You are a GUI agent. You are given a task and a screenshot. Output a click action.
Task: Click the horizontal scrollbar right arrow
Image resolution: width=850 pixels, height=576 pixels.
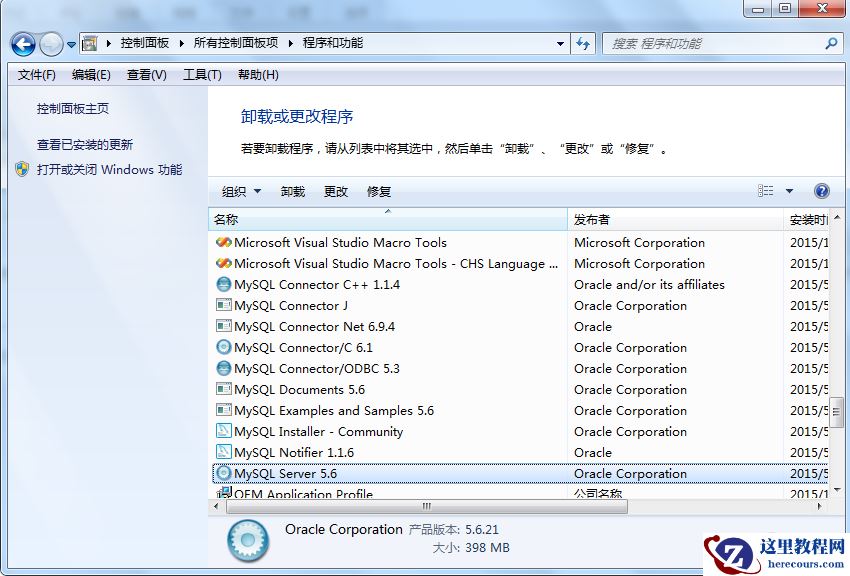820,507
